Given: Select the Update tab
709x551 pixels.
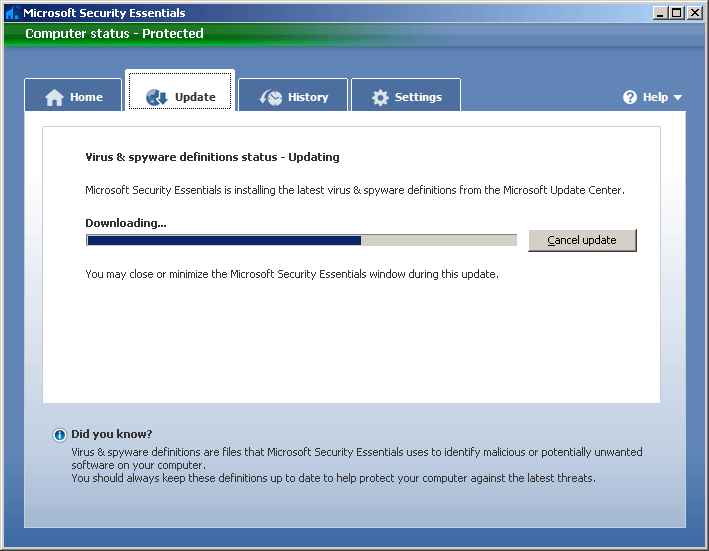Looking at the screenshot, I should coord(180,91).
